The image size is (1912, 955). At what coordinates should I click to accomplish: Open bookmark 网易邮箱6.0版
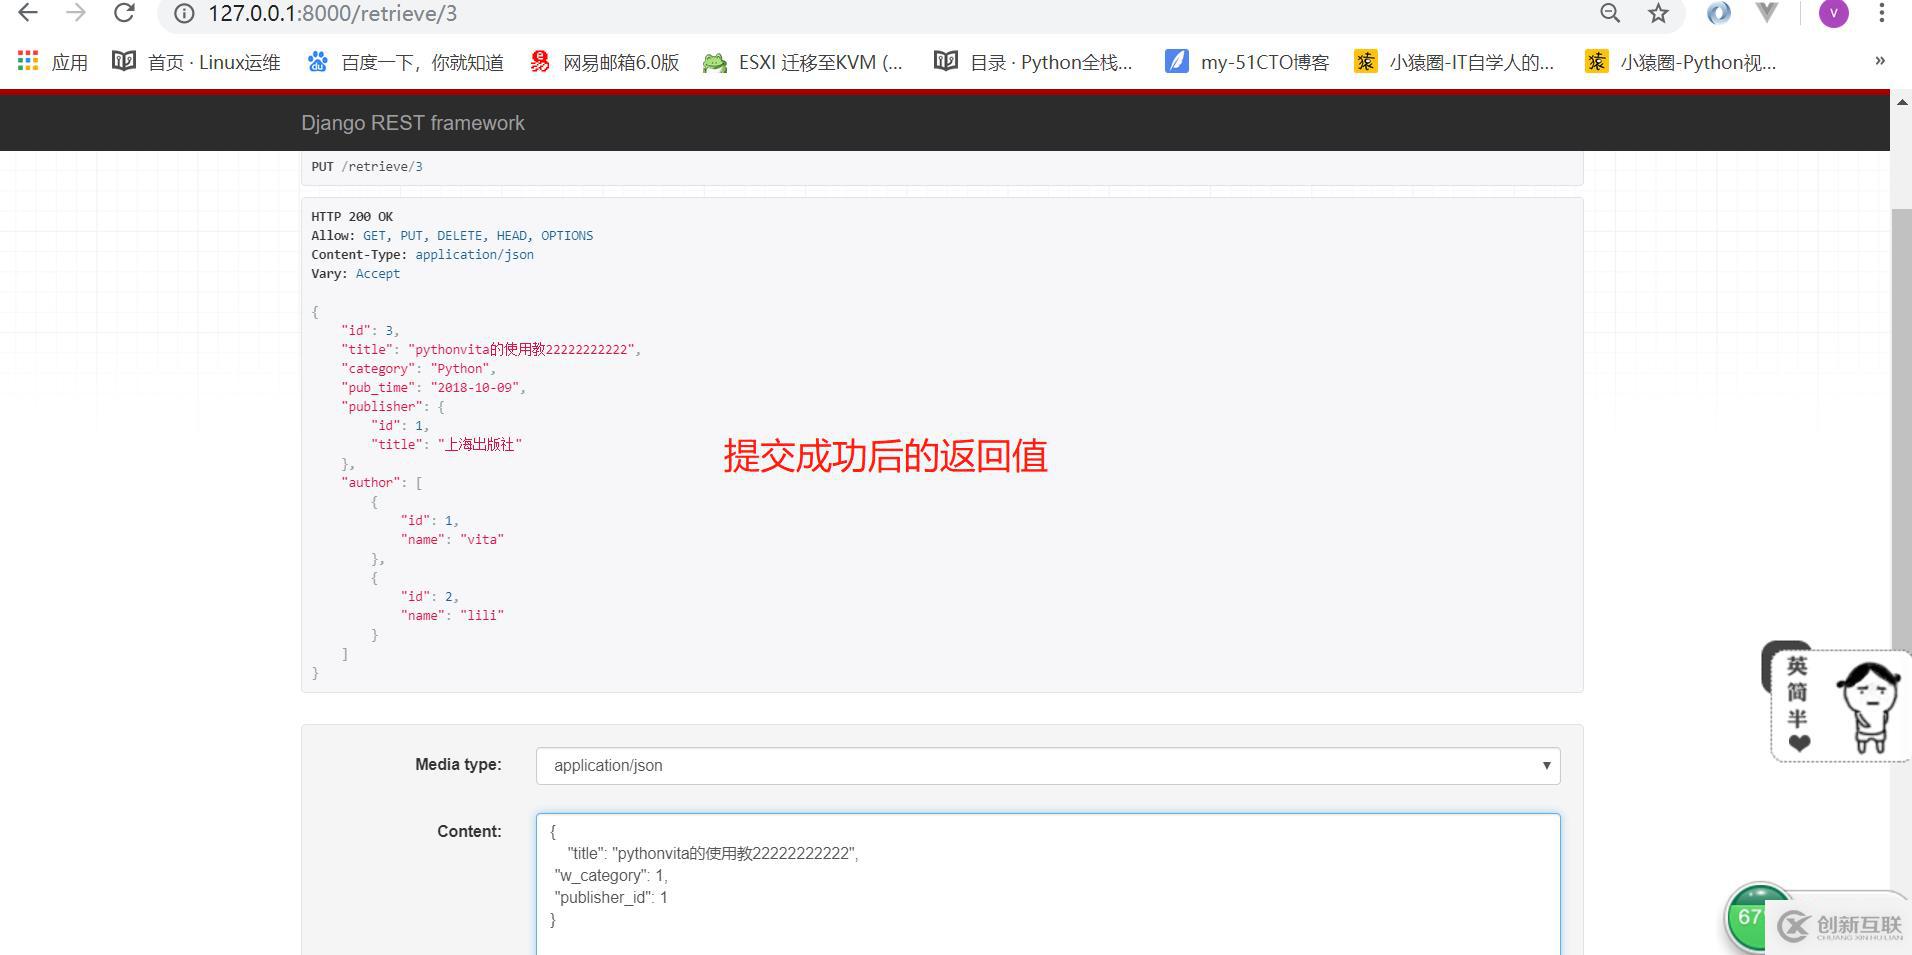point(604,62)
